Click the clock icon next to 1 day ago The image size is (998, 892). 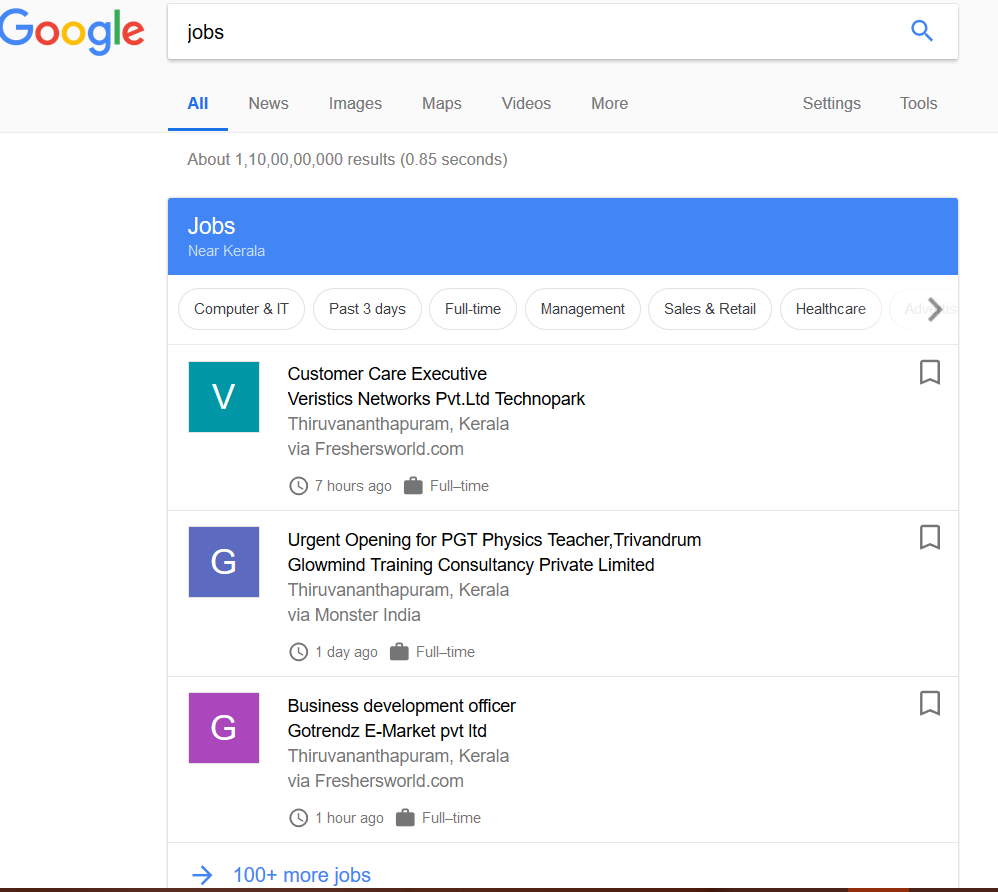pyautogui.click(x=299, y=652)
